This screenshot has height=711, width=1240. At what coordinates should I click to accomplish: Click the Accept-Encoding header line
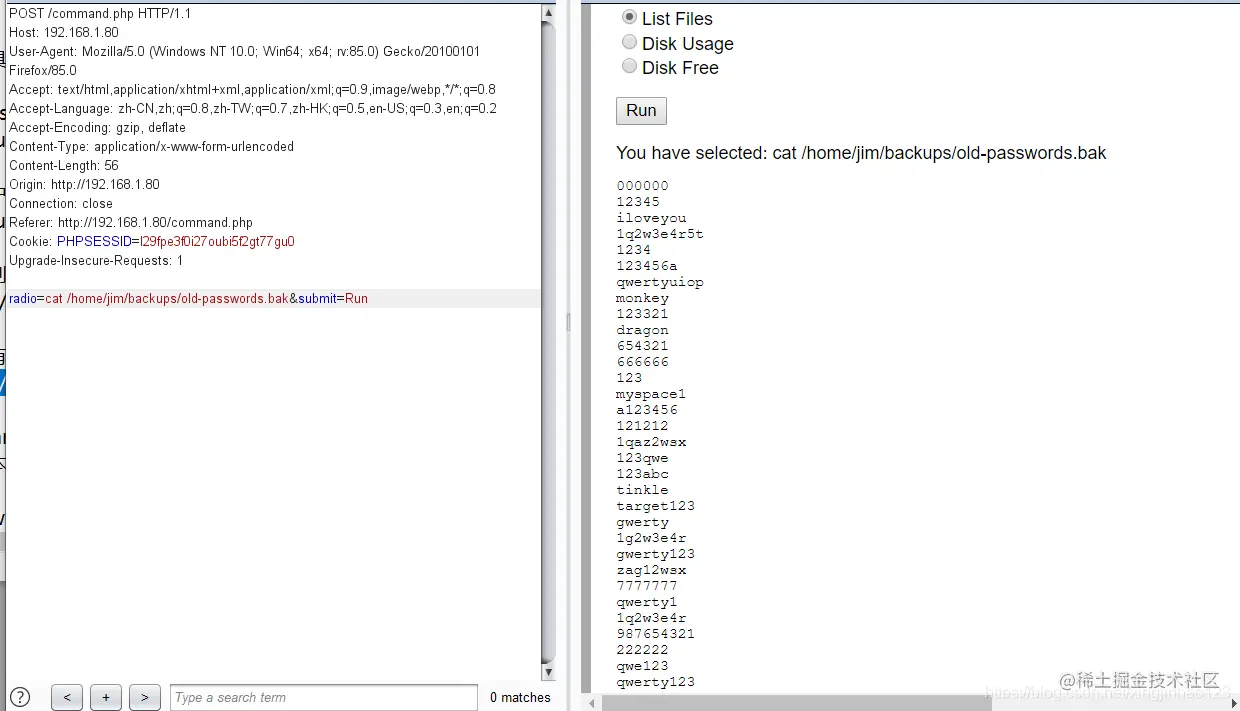click(x=97, y=128)
